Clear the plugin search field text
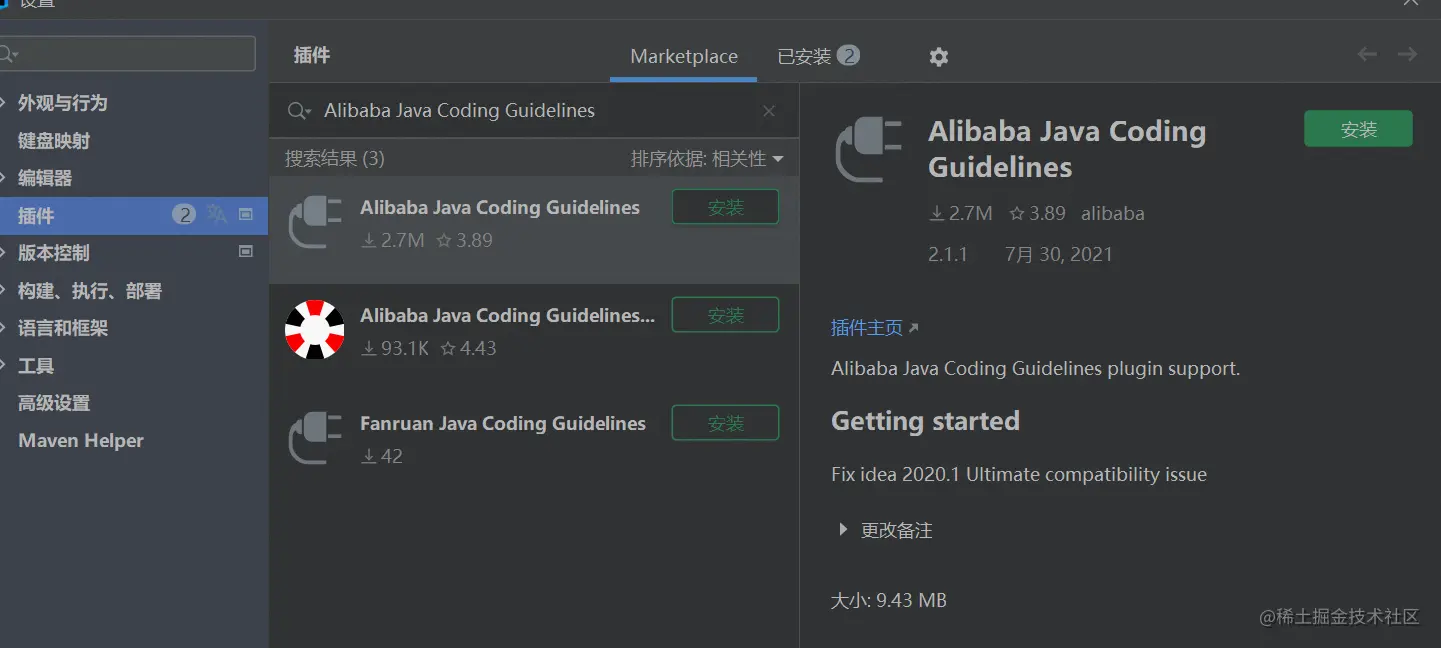This screenshot has width=1441, height=648. point(769,111)
